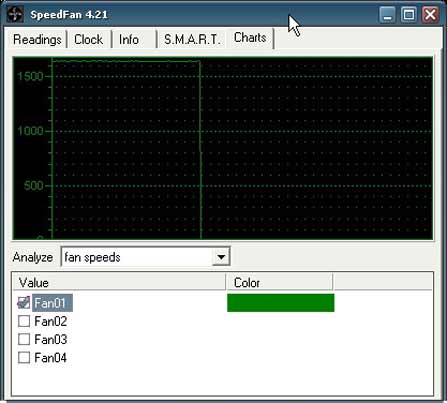Viewport: 447px width, 403px height.
Task: Close the SpeedFan window
Action: tap(430, 15)
